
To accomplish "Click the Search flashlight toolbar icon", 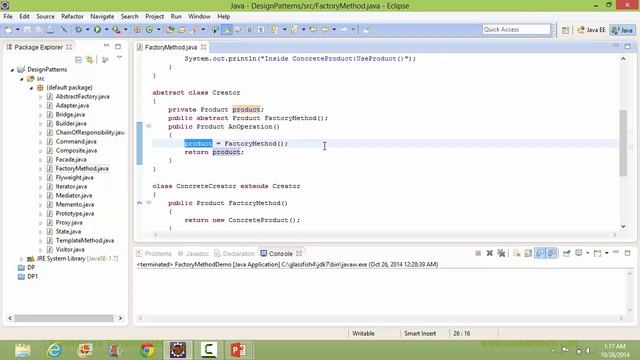I will click(x=193, y=29).
